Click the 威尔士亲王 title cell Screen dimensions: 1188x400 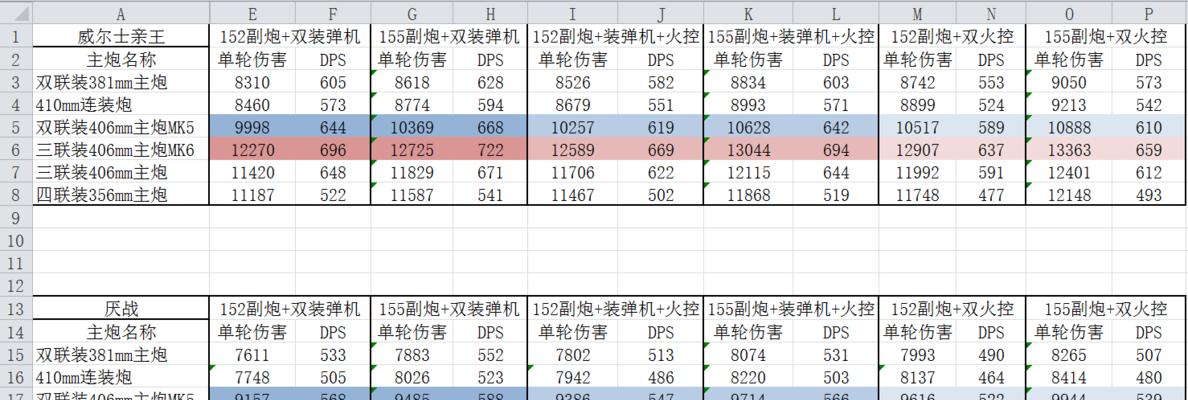(121, 36)
